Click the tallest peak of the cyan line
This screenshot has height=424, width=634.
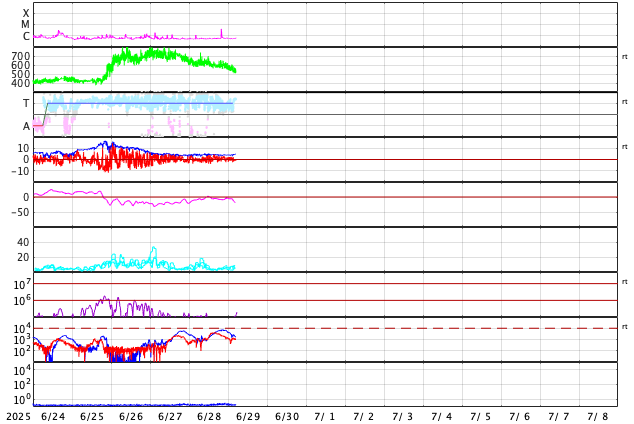pos(154,247)
